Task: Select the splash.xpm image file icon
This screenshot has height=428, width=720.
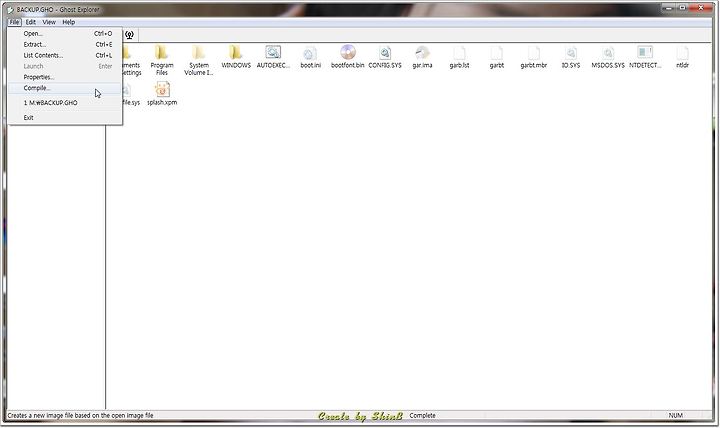Action: (x=162, y=90)
